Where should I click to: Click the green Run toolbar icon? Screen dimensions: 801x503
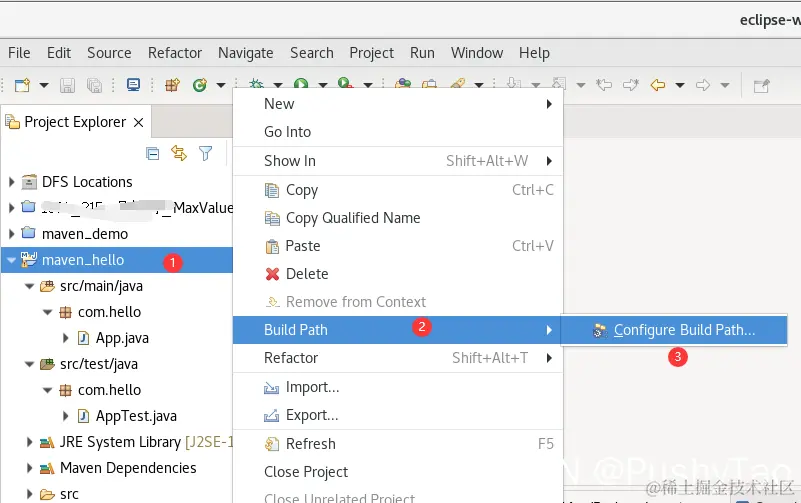[301, 84]
